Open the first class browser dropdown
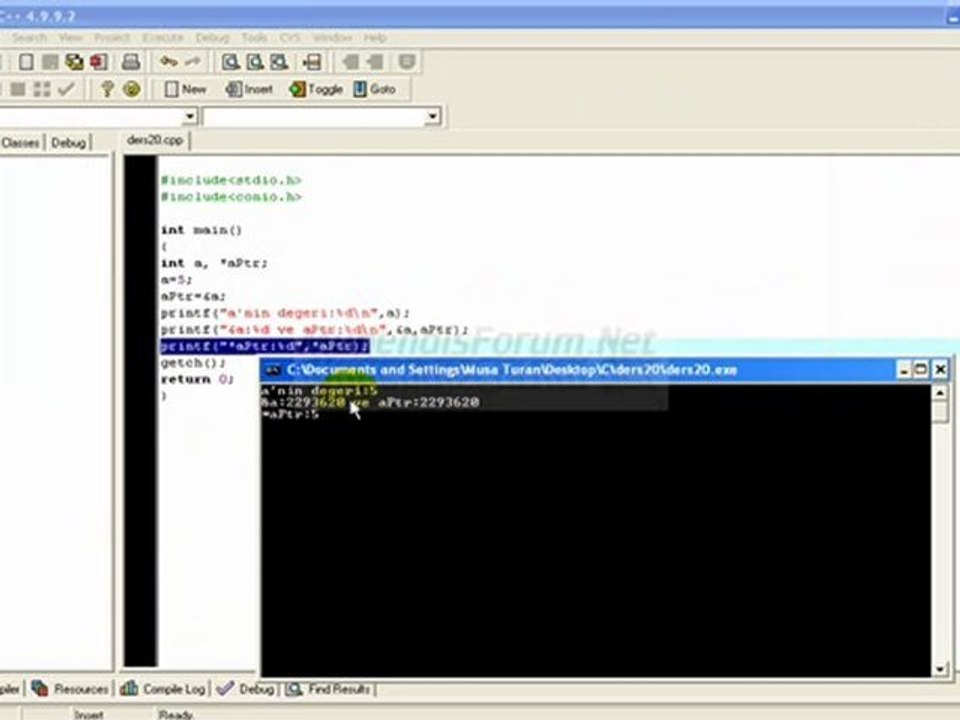Screen dimensions: 960x720 tap(190, 116)
